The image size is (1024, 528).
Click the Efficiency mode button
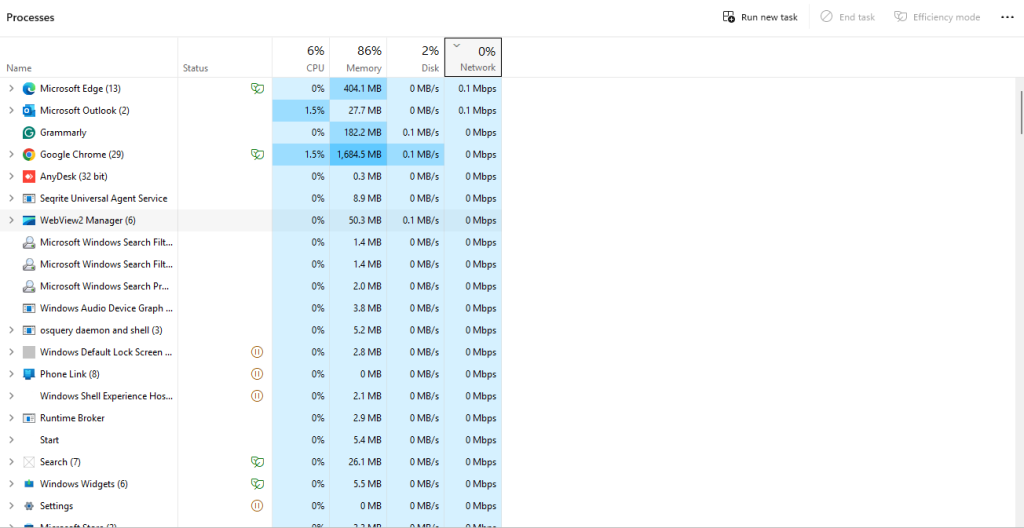936,18
